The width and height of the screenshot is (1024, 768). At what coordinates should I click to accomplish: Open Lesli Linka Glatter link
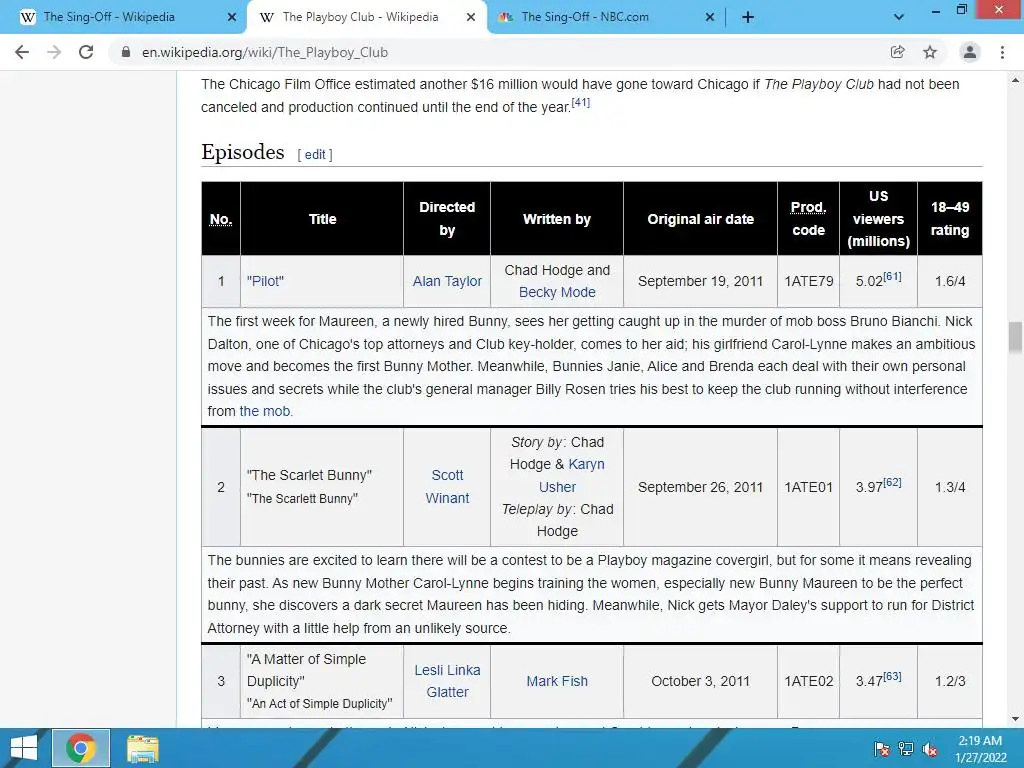click(x=447, y=681)
